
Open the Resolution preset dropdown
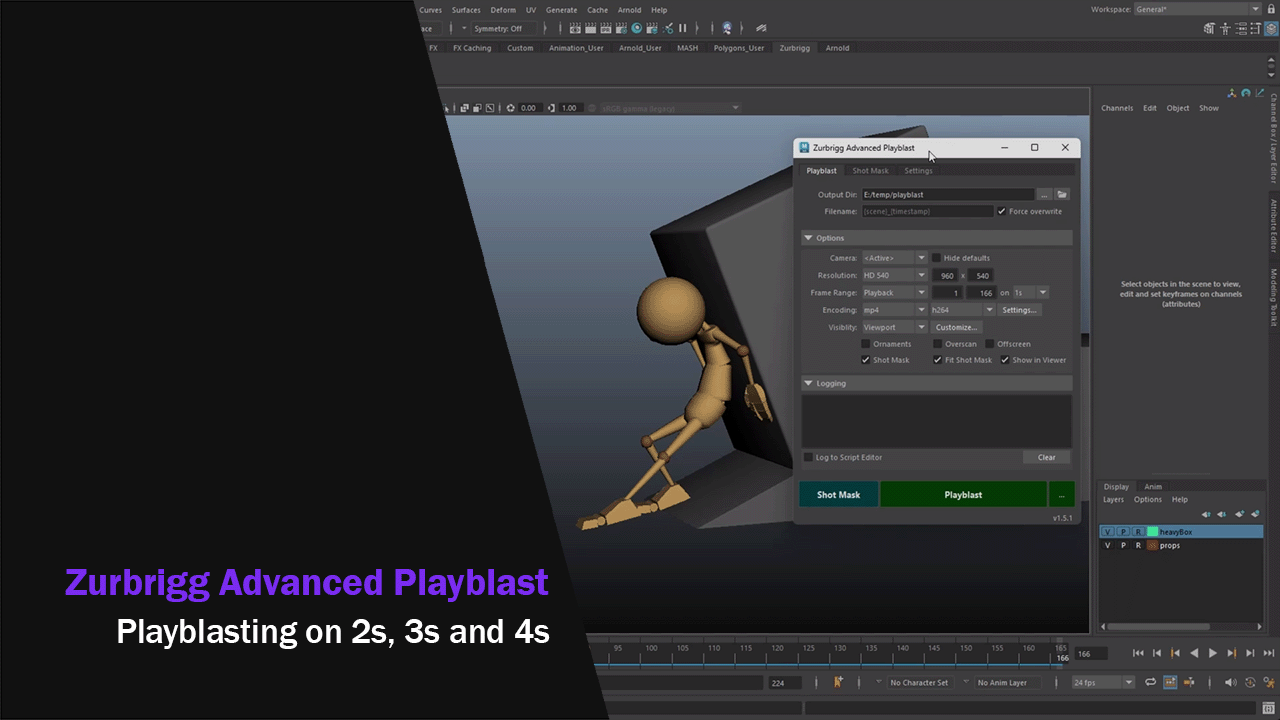click(x=895, y=275)
